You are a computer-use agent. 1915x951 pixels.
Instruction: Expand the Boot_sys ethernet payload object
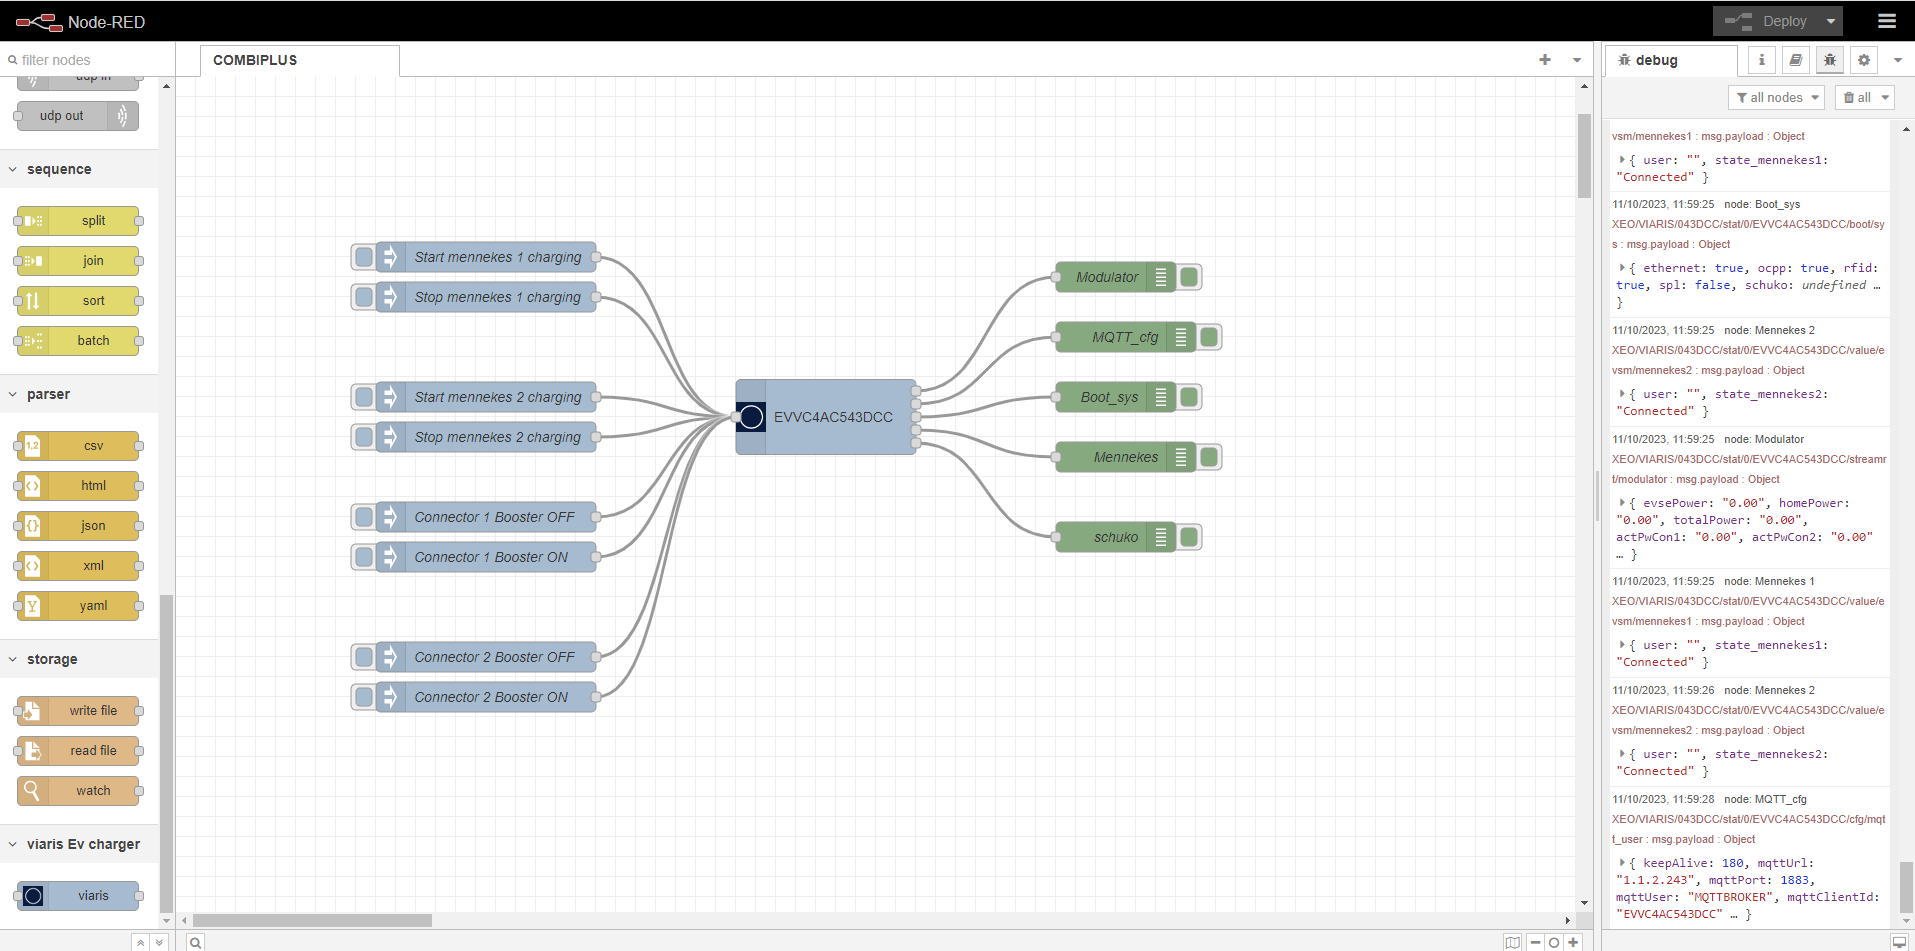[x=1622, y=268]
